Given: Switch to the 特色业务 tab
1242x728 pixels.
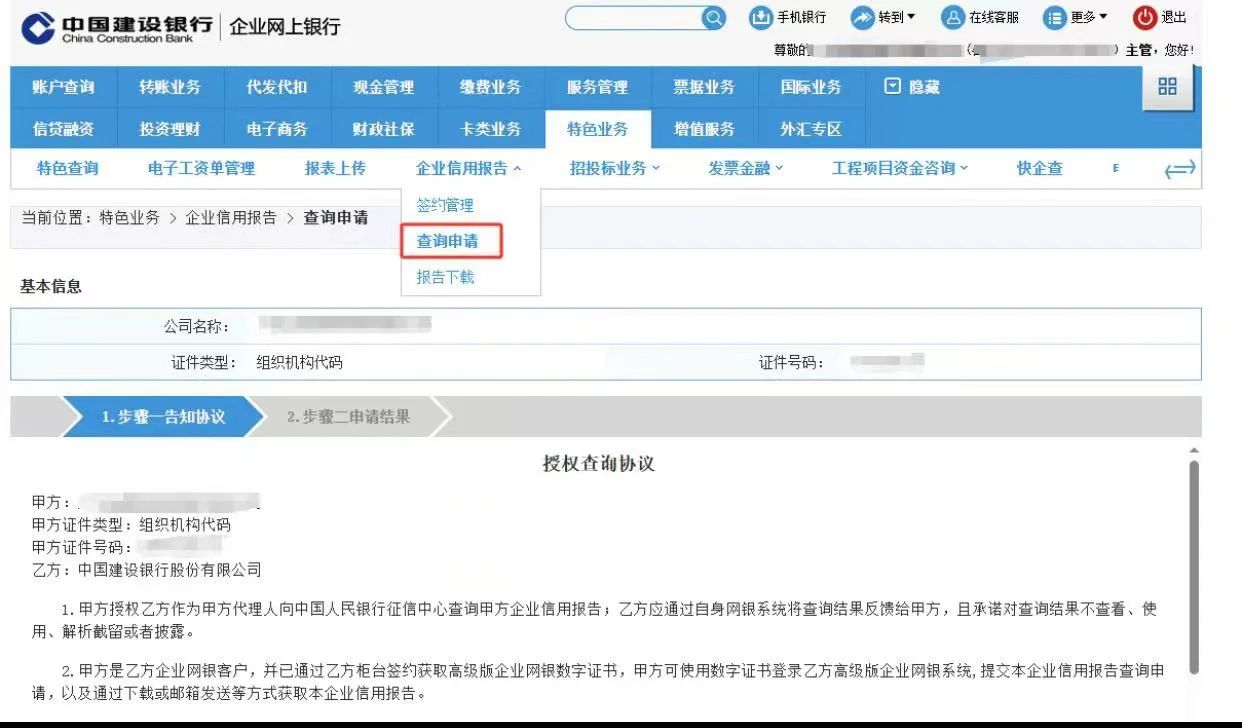Looking at the screenshot, I should tap(597, 128).
